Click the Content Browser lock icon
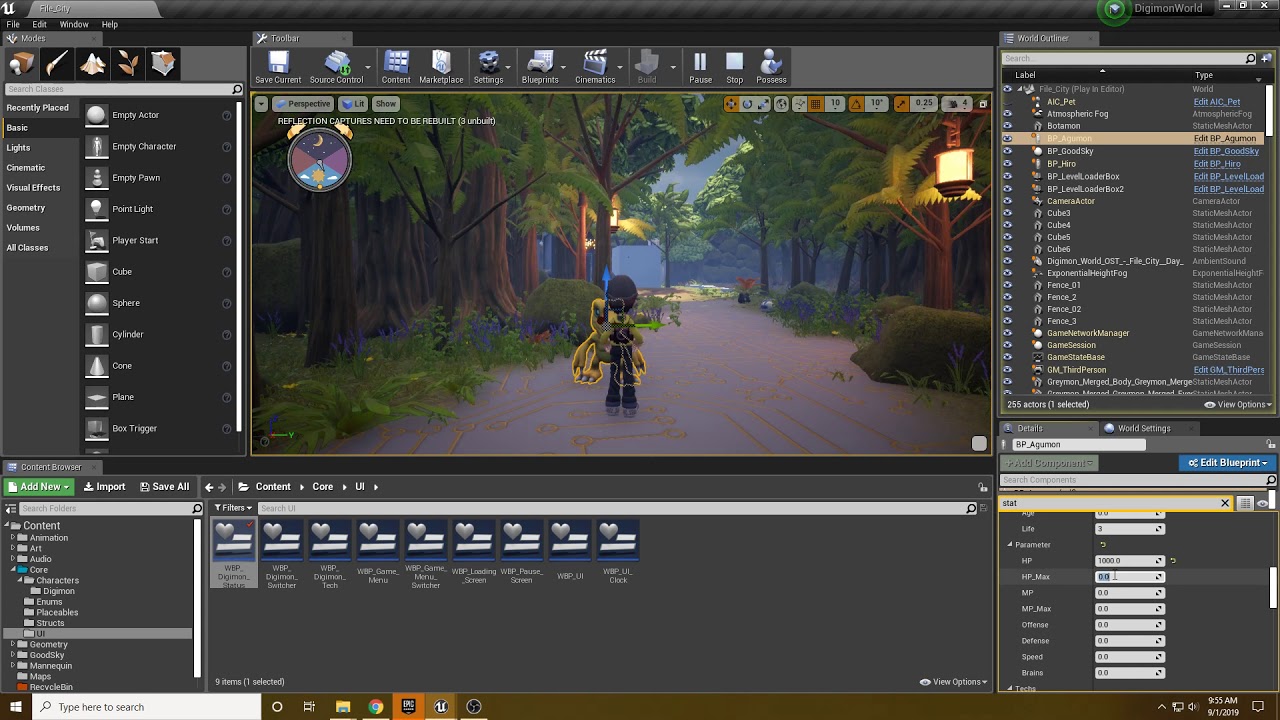The width and height of the screenshot is (1280, 720). (983, 487)
